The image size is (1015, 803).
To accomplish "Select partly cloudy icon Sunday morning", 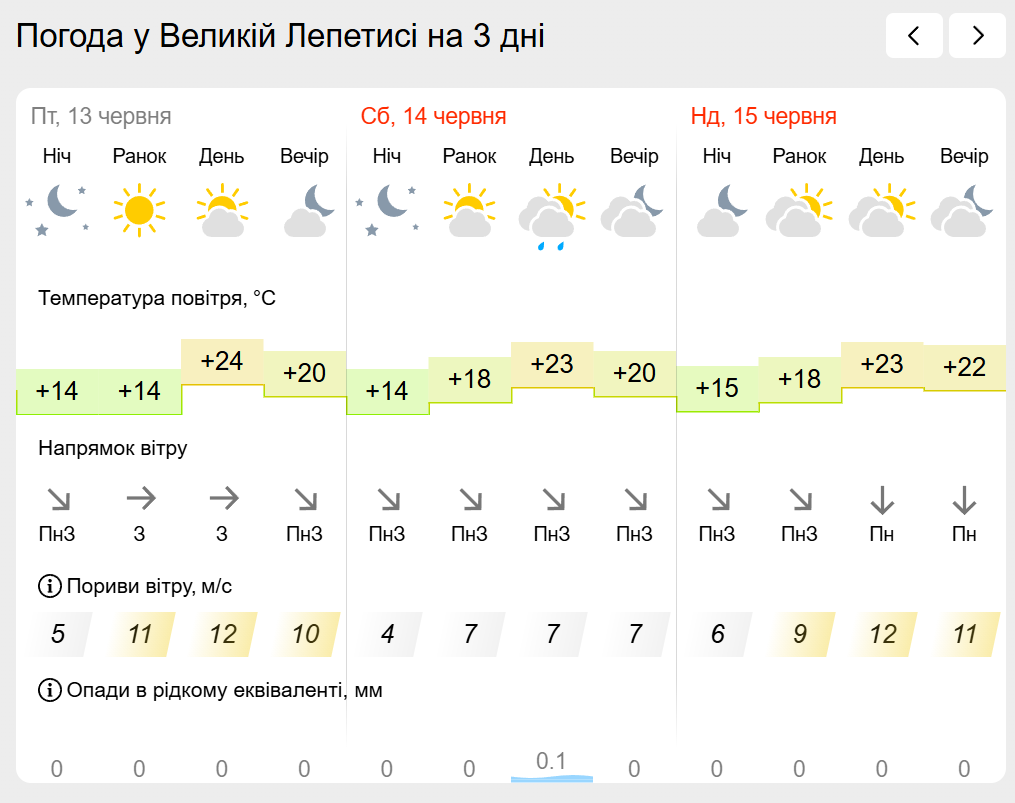I will pos(799,210).
